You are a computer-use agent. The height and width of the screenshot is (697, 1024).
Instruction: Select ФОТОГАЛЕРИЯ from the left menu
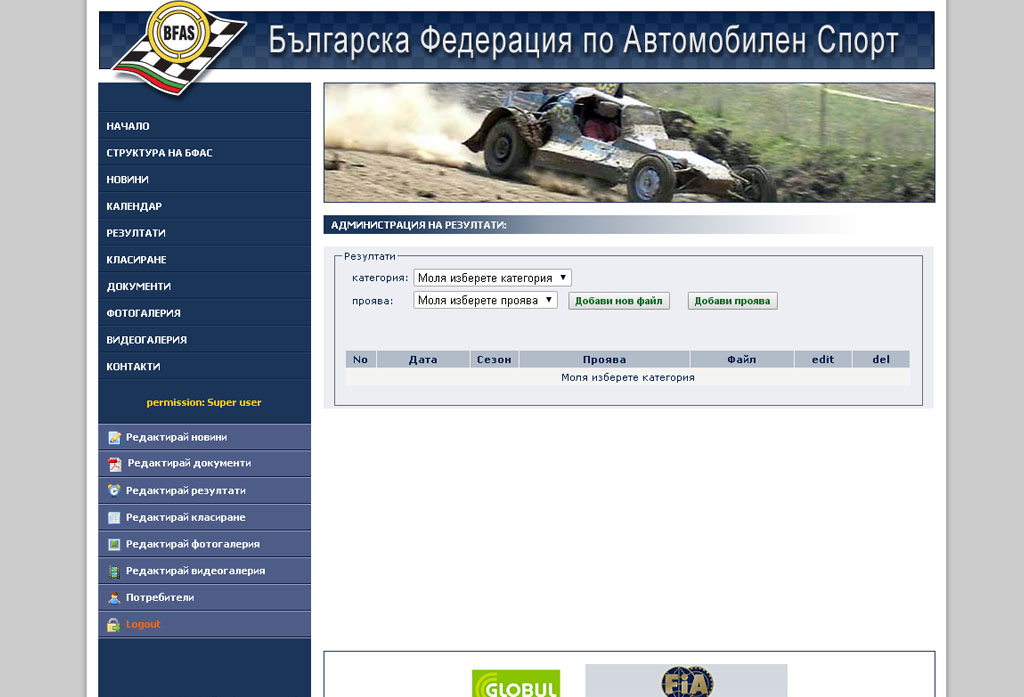143,313
